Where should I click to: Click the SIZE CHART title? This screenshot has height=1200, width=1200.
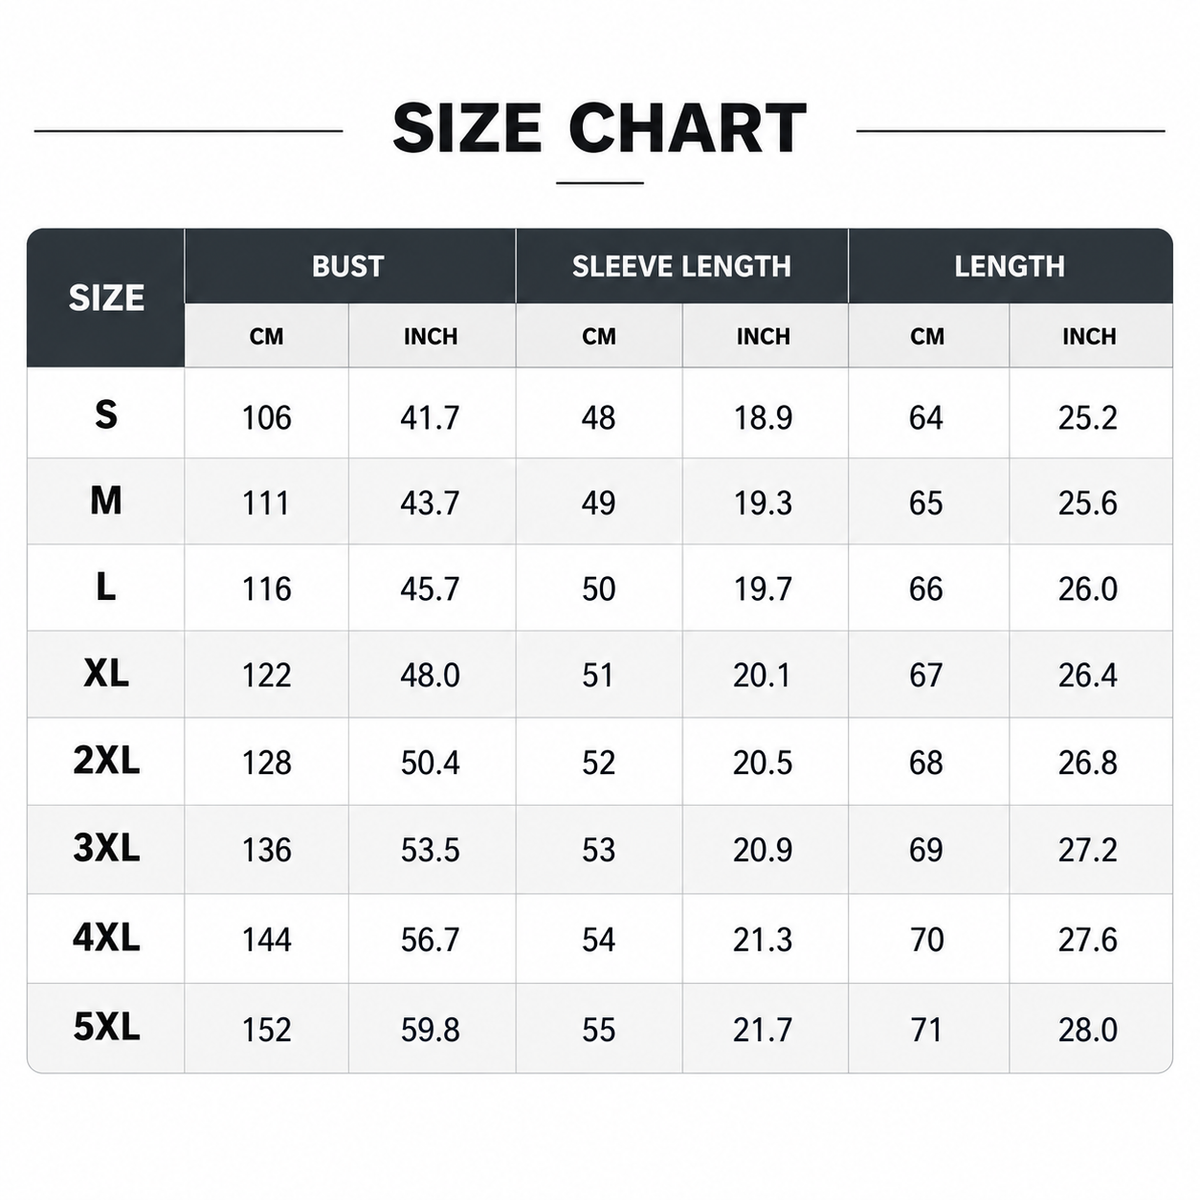(599, 128)
